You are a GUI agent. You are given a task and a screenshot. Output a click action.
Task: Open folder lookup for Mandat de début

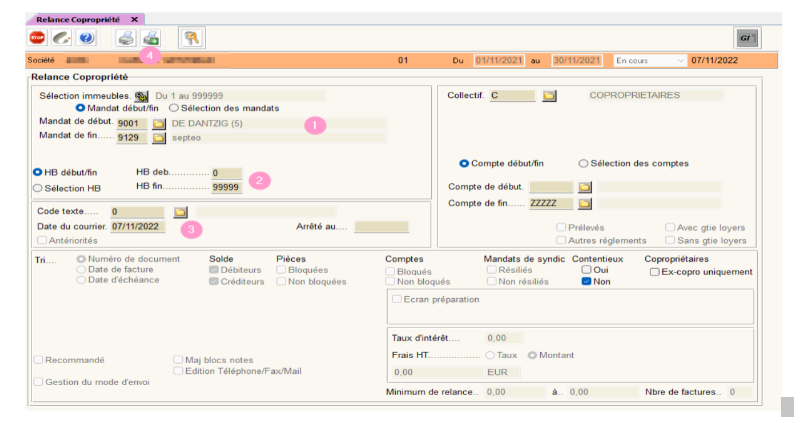158,124
